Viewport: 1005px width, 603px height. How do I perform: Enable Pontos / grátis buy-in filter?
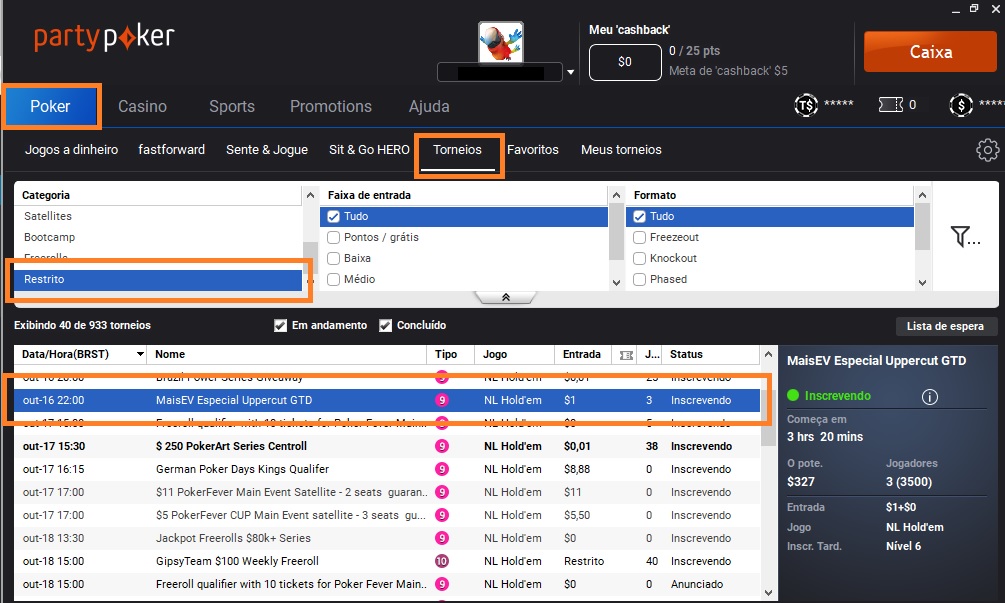coord(333,238)
